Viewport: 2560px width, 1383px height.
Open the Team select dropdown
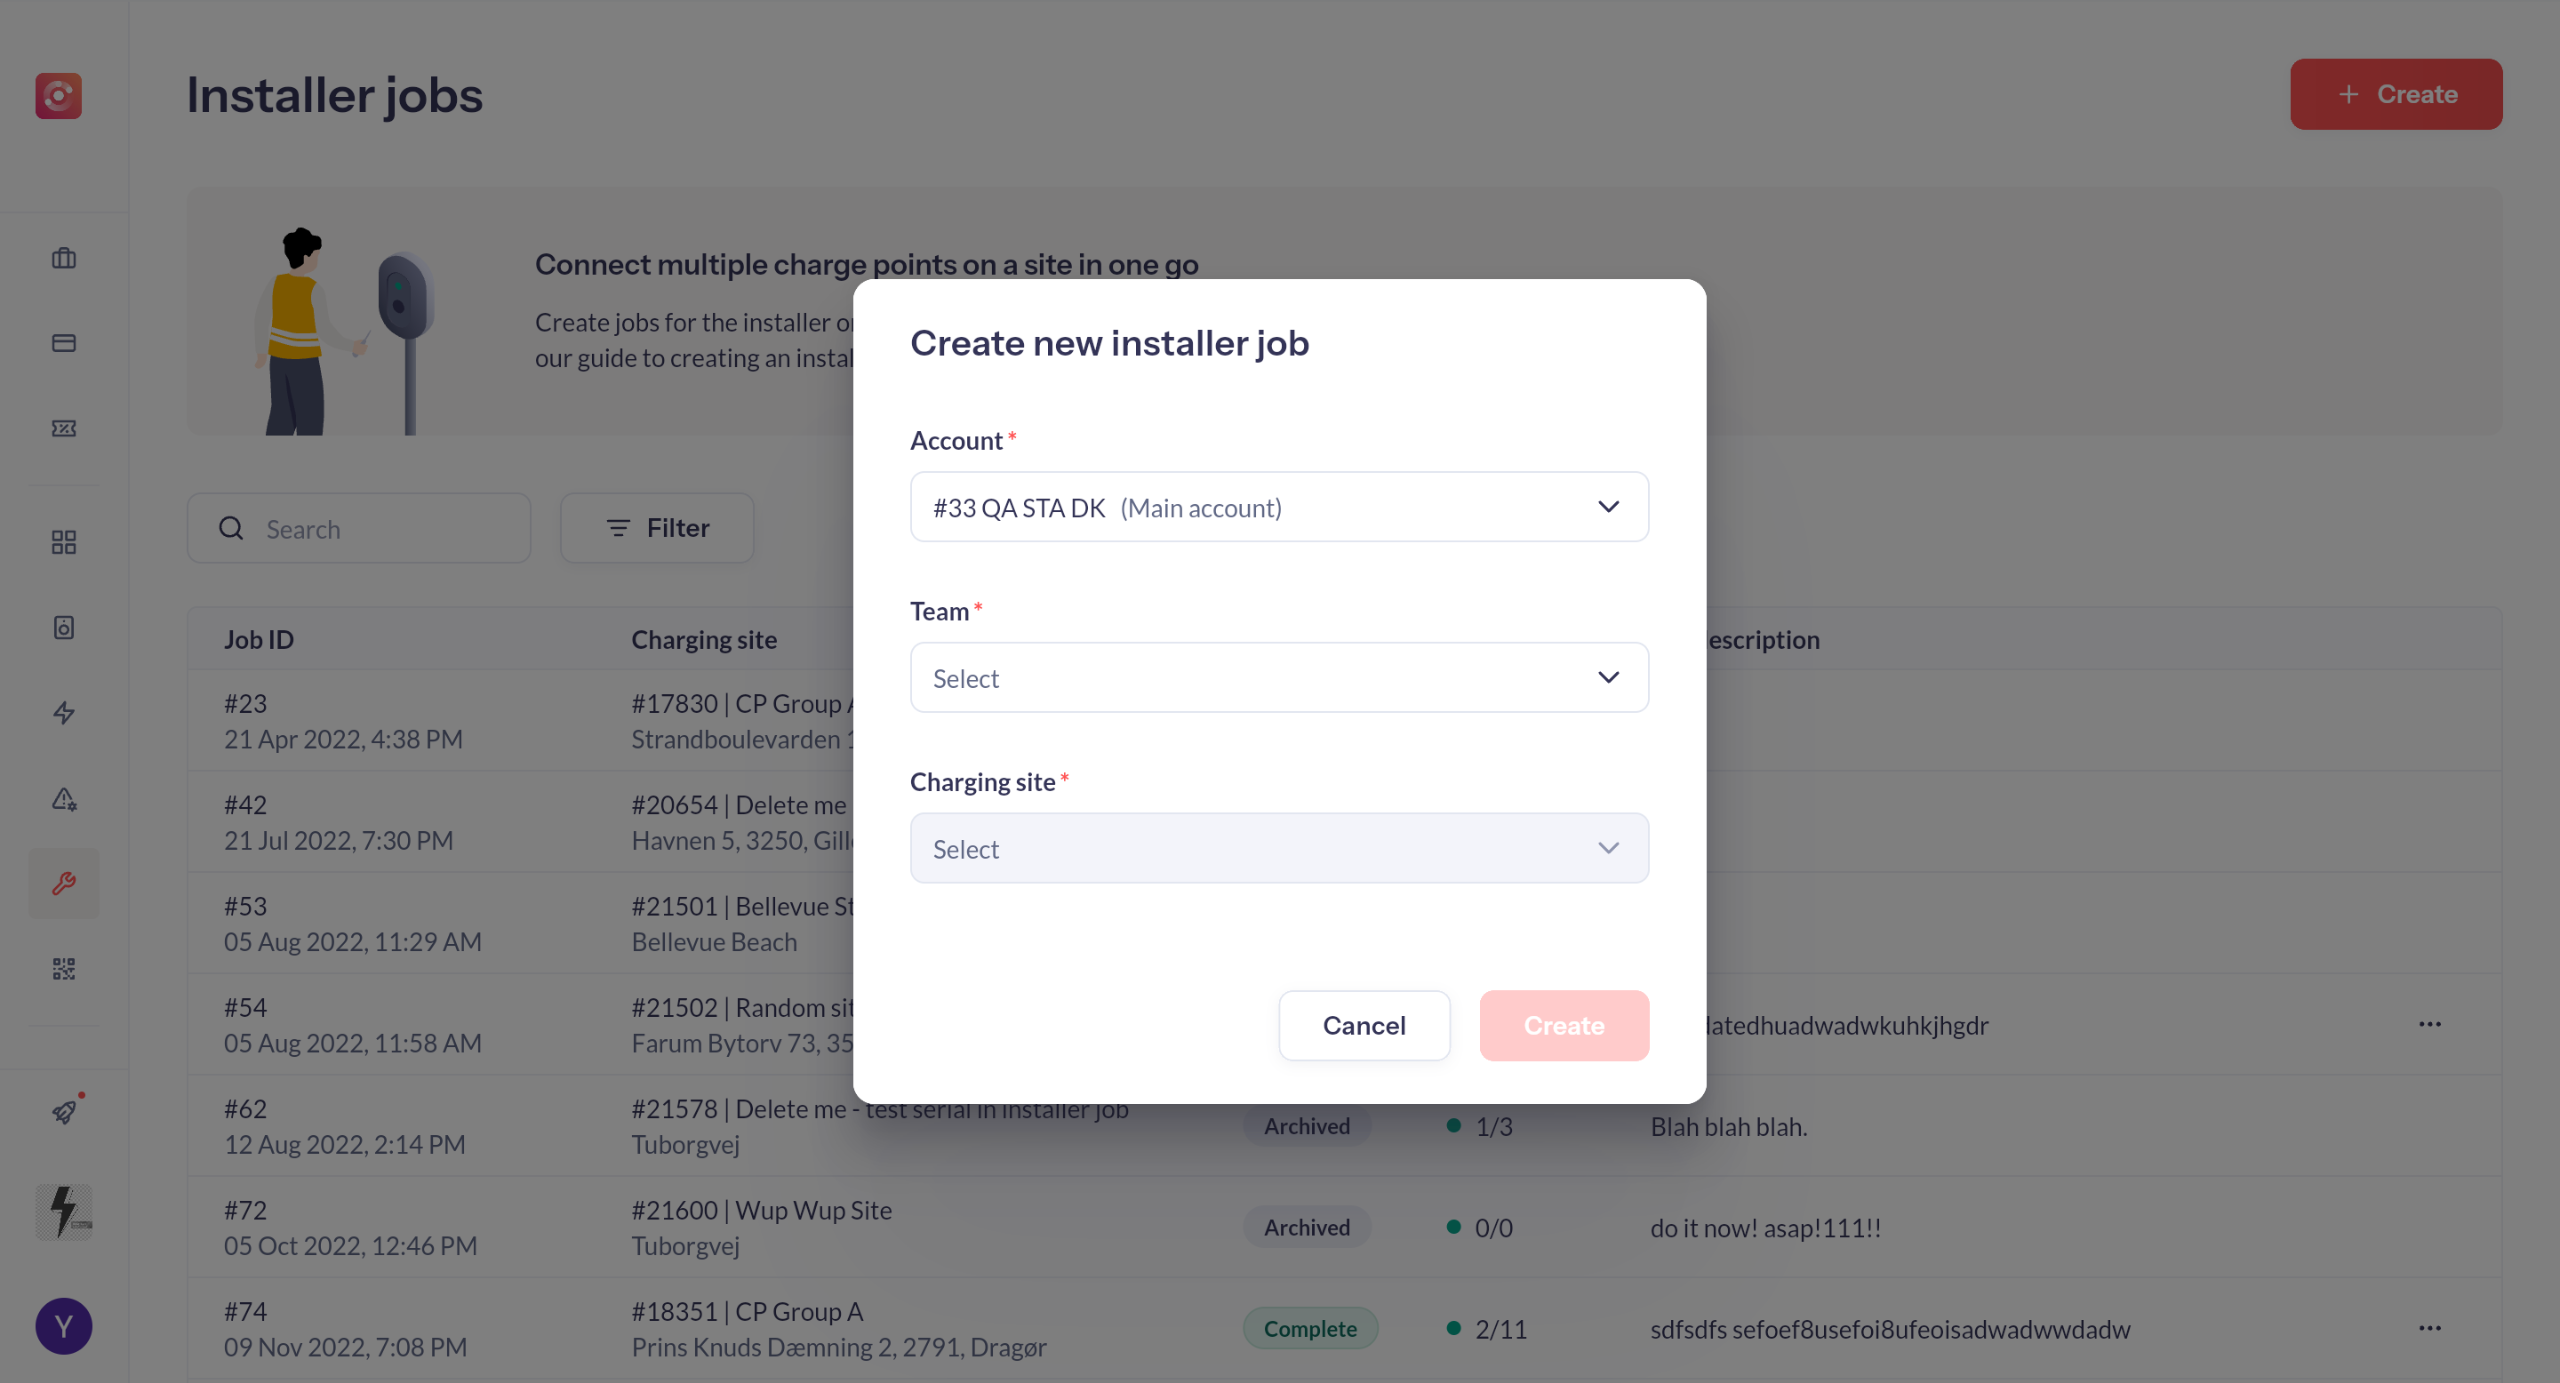coord(1279,677)
